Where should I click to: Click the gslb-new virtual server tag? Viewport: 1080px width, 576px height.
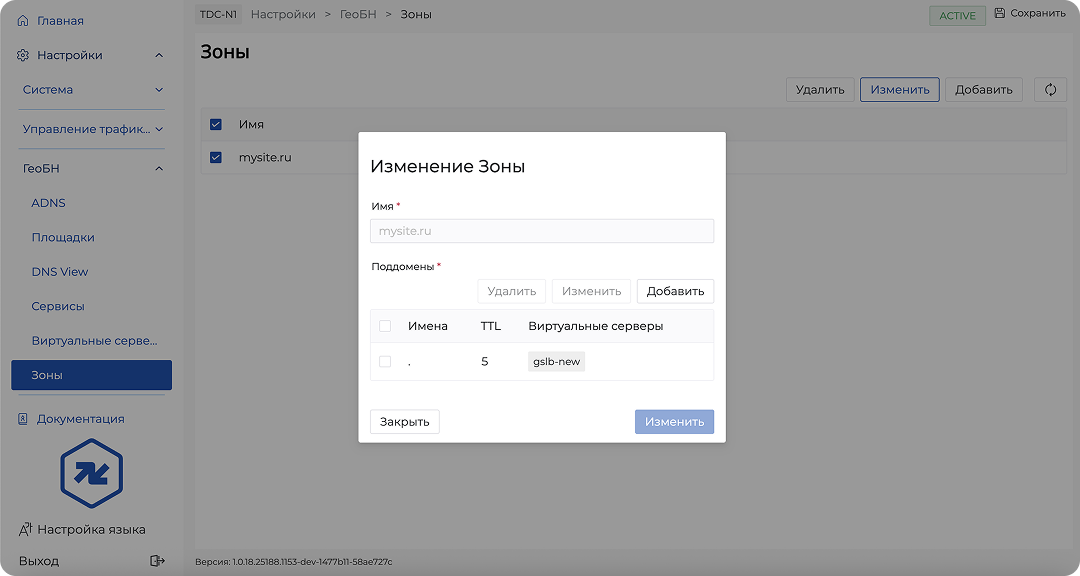[556, 362]
